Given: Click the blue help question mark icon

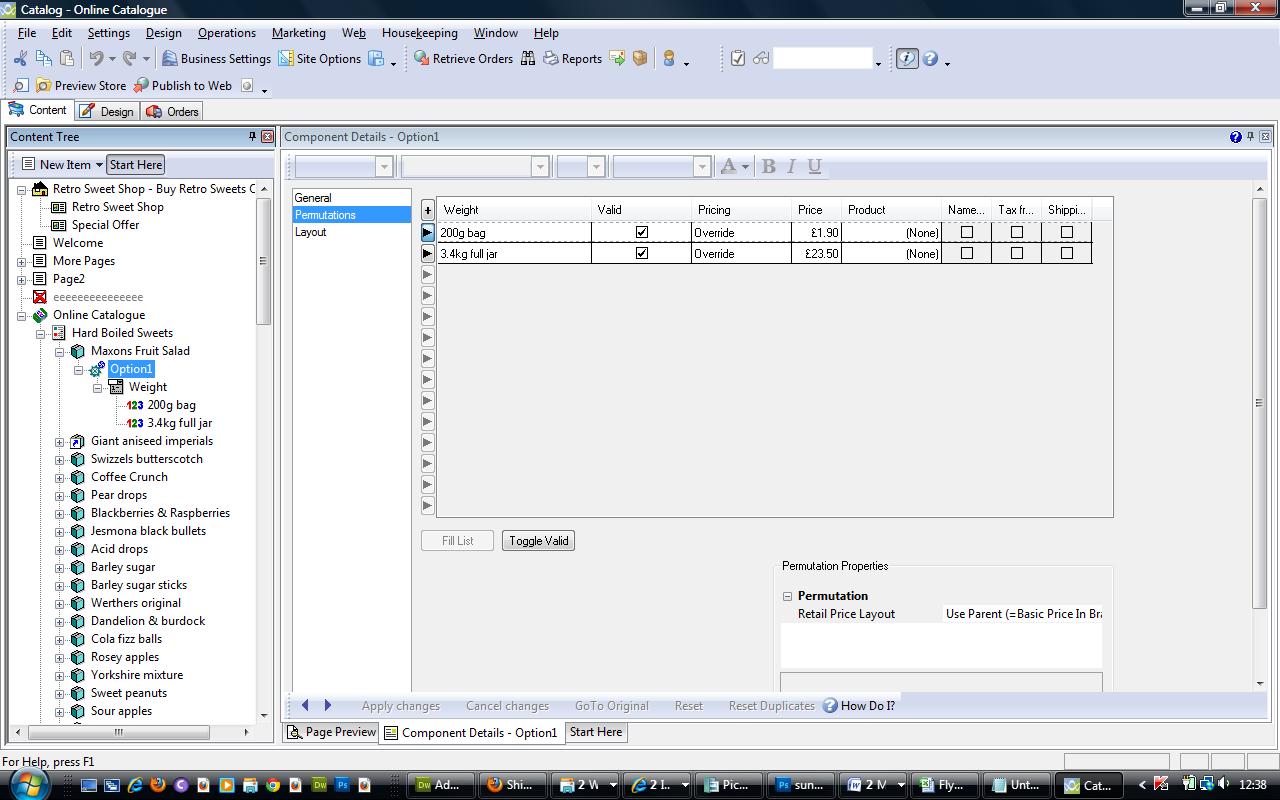Looking at the screenshot, I should [x=930, y=59].
